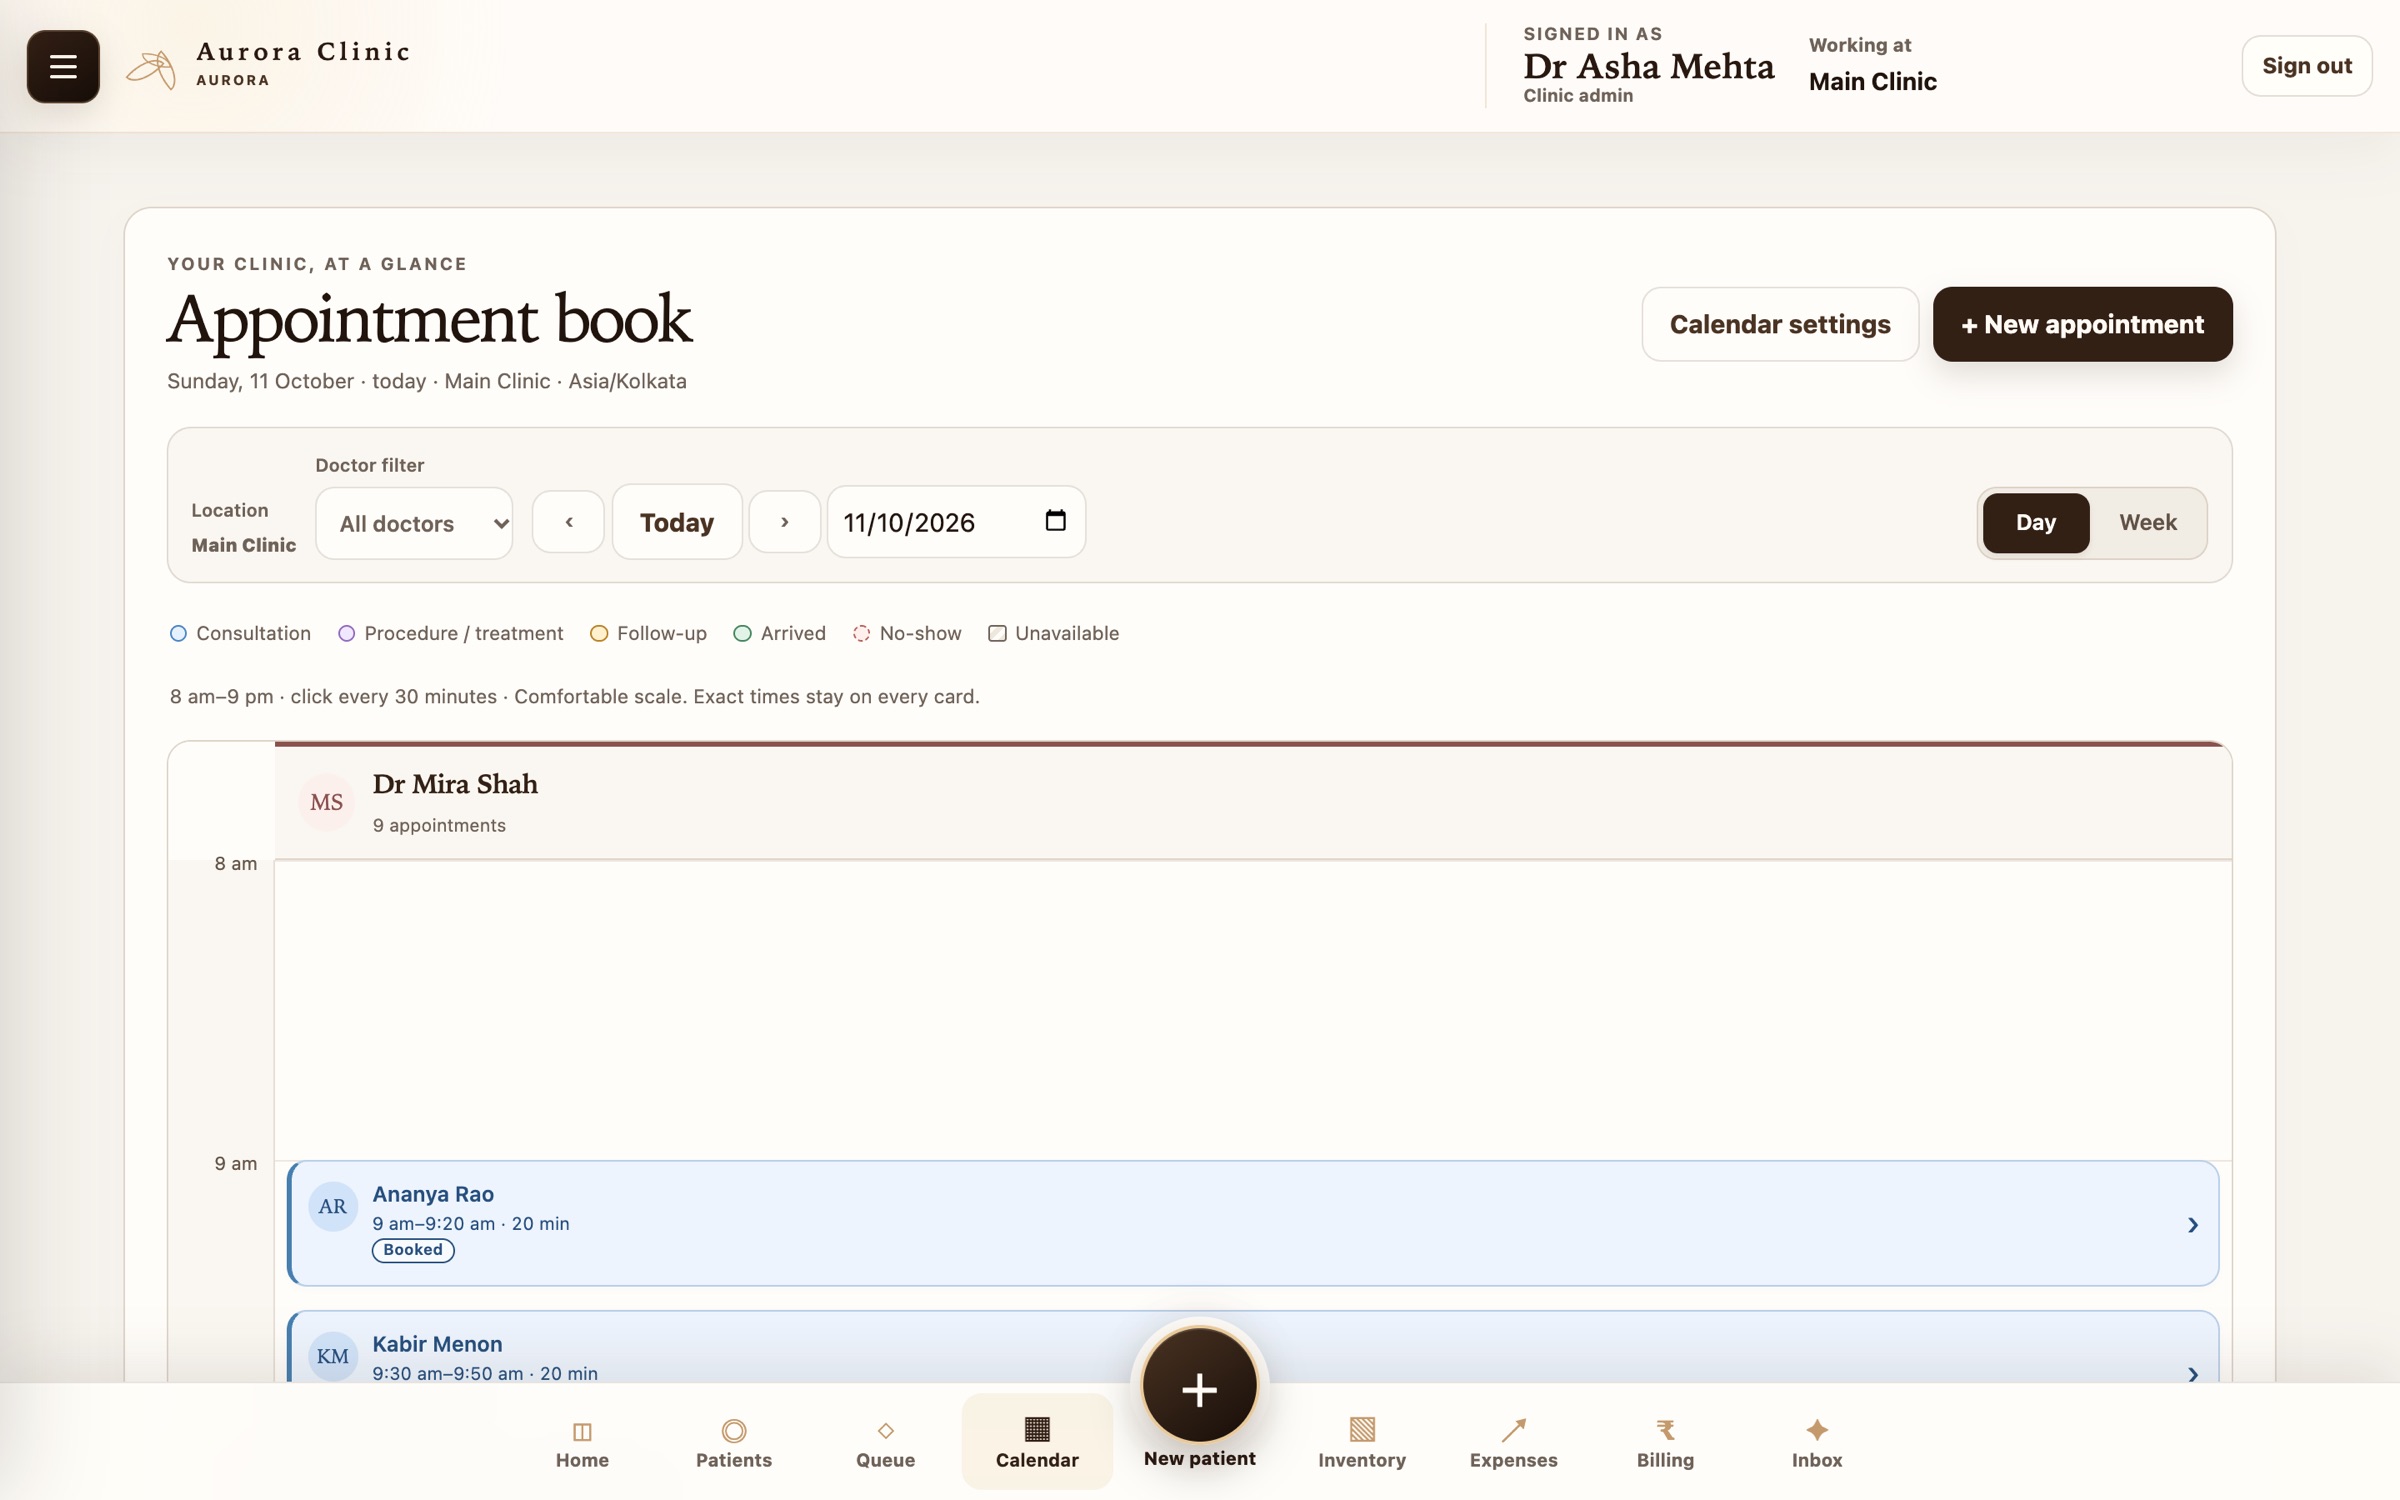Open the Expenses section
The width and height of the screenshot is (2400, 1500).
(x=1514, y=1443)
